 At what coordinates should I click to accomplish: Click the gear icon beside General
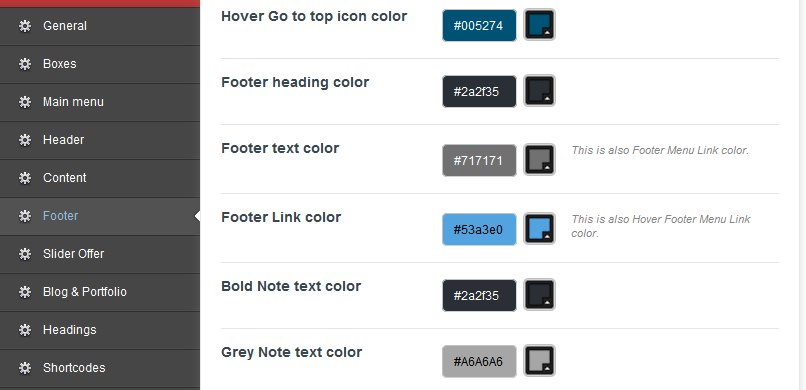tap(25, 26)
